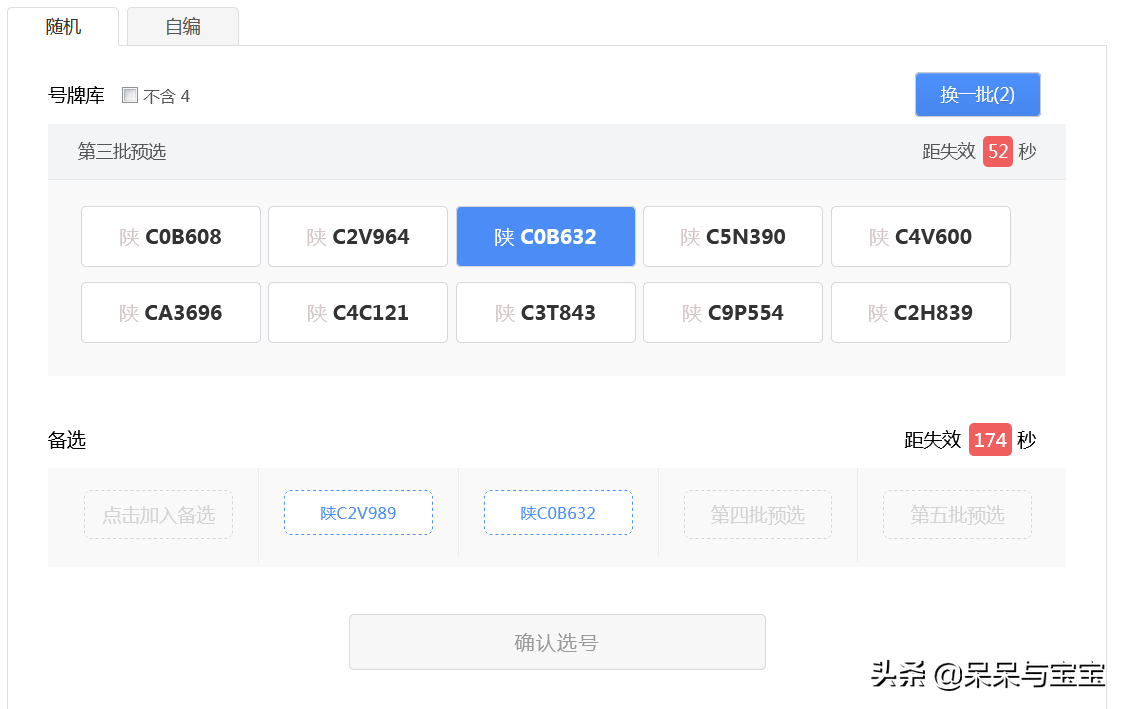Select plate 陕 C4V600
The height and width of the screenshot is (709, 1126).
pyautogui.click(x=921, y=236)
